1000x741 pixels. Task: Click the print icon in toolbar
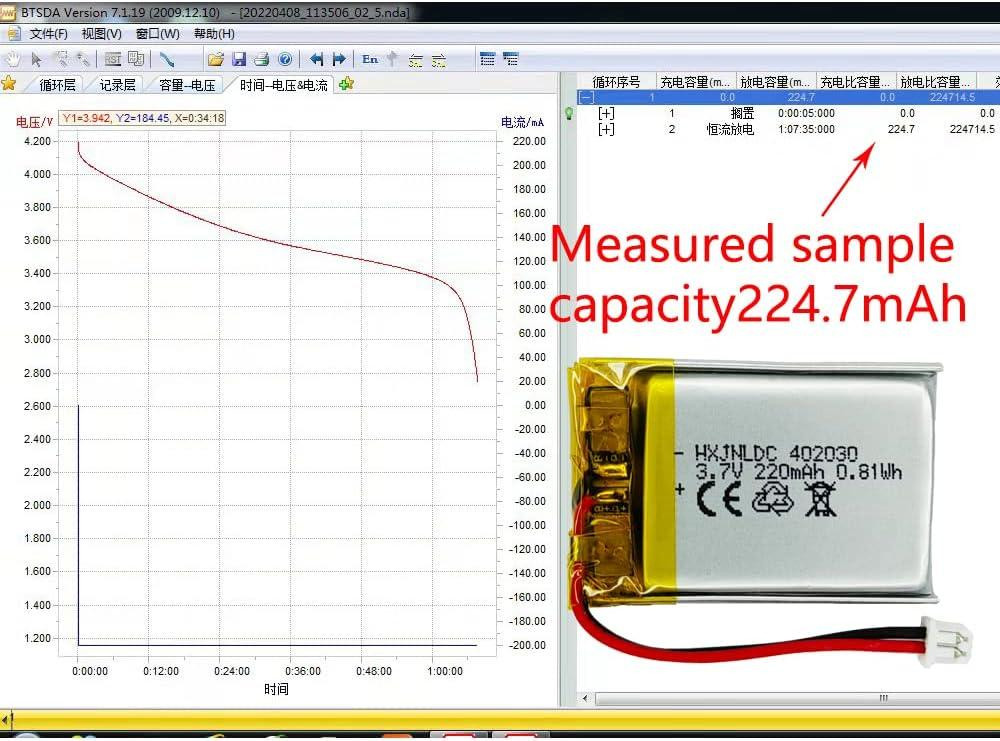point(261,59)
